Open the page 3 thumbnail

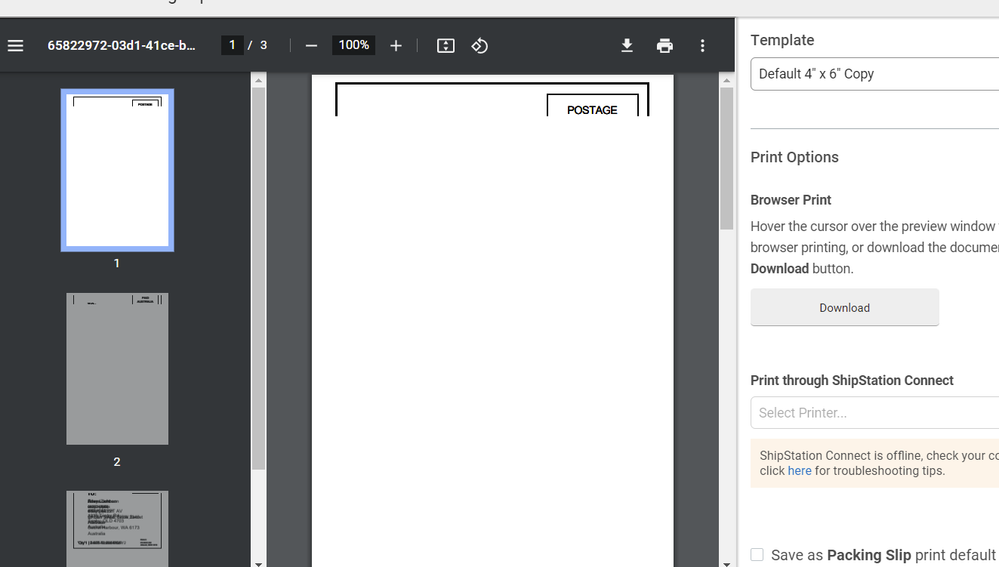coord(117,528)
